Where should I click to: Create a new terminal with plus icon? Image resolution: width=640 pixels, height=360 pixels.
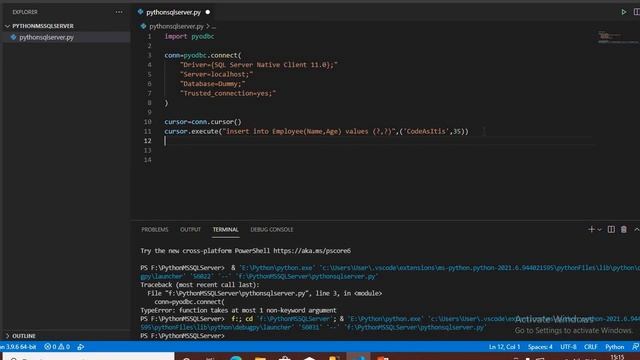pos(591,229)
